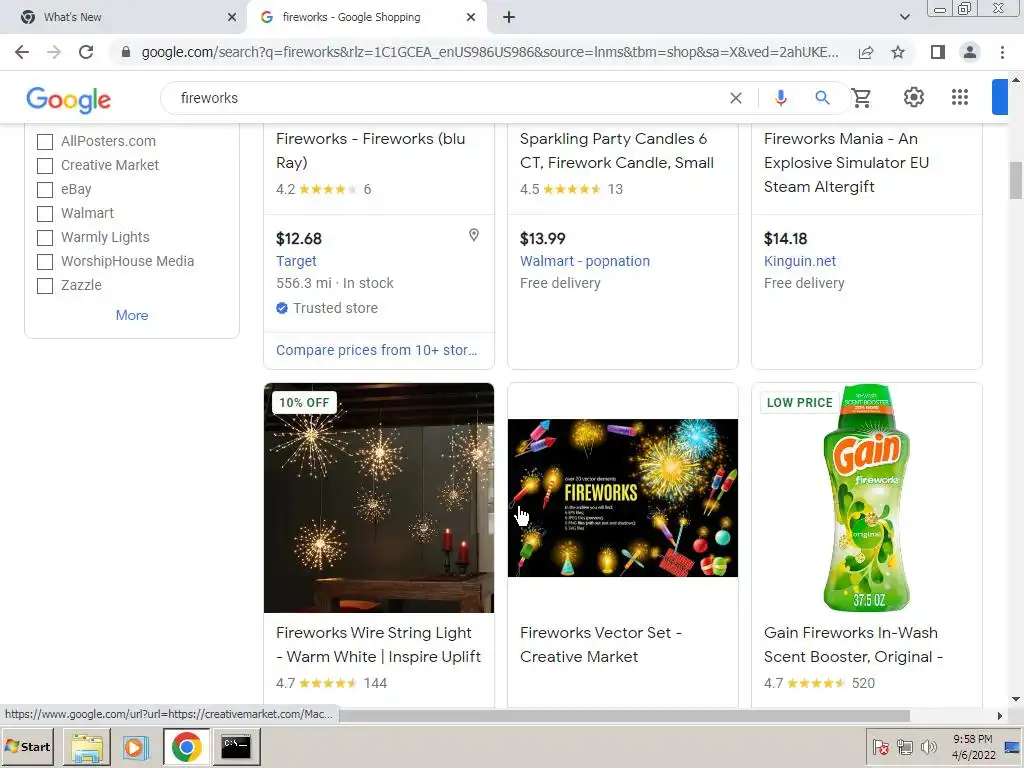Click the $12.68 price on Target listing

click(298, 238)
